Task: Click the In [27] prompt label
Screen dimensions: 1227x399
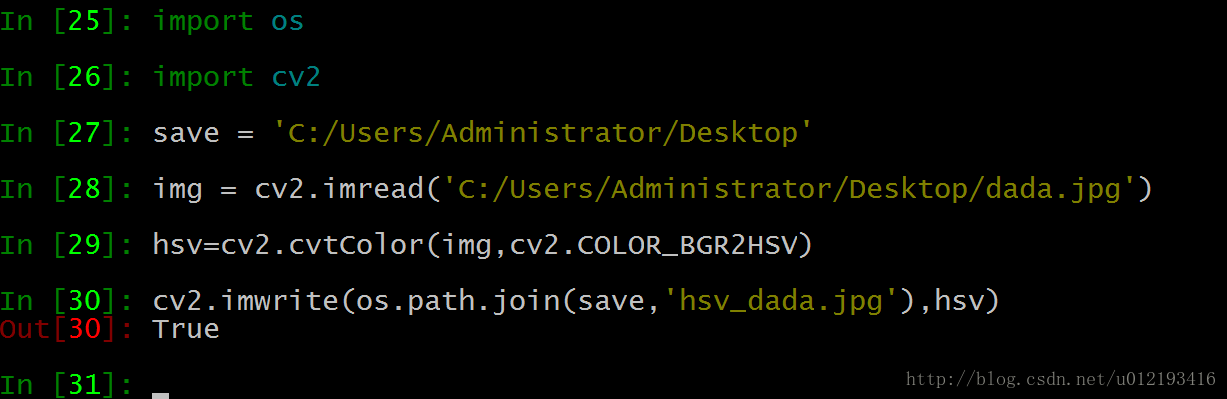Action: (66, 133)
